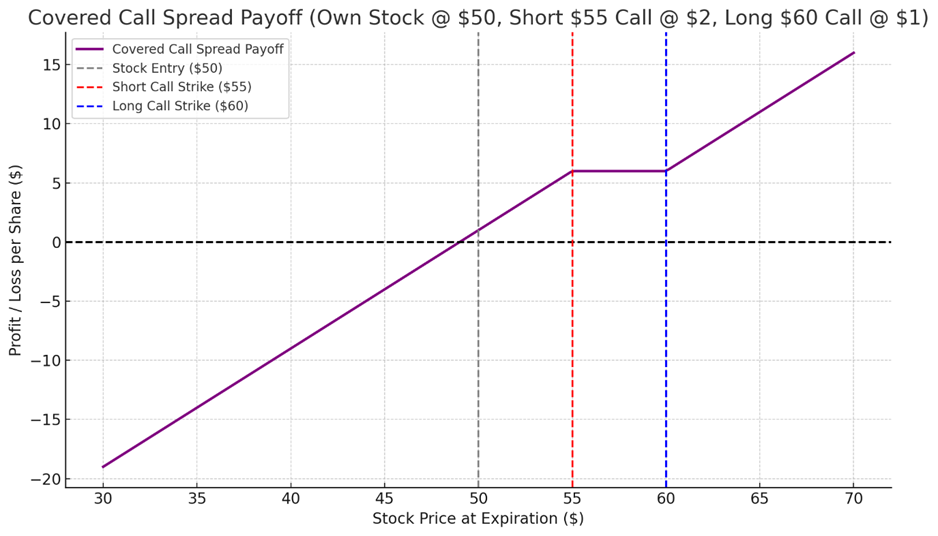Click the red dashed swatch in the legend
Viewport: 938px width, 536px height.
coord(90,87)
